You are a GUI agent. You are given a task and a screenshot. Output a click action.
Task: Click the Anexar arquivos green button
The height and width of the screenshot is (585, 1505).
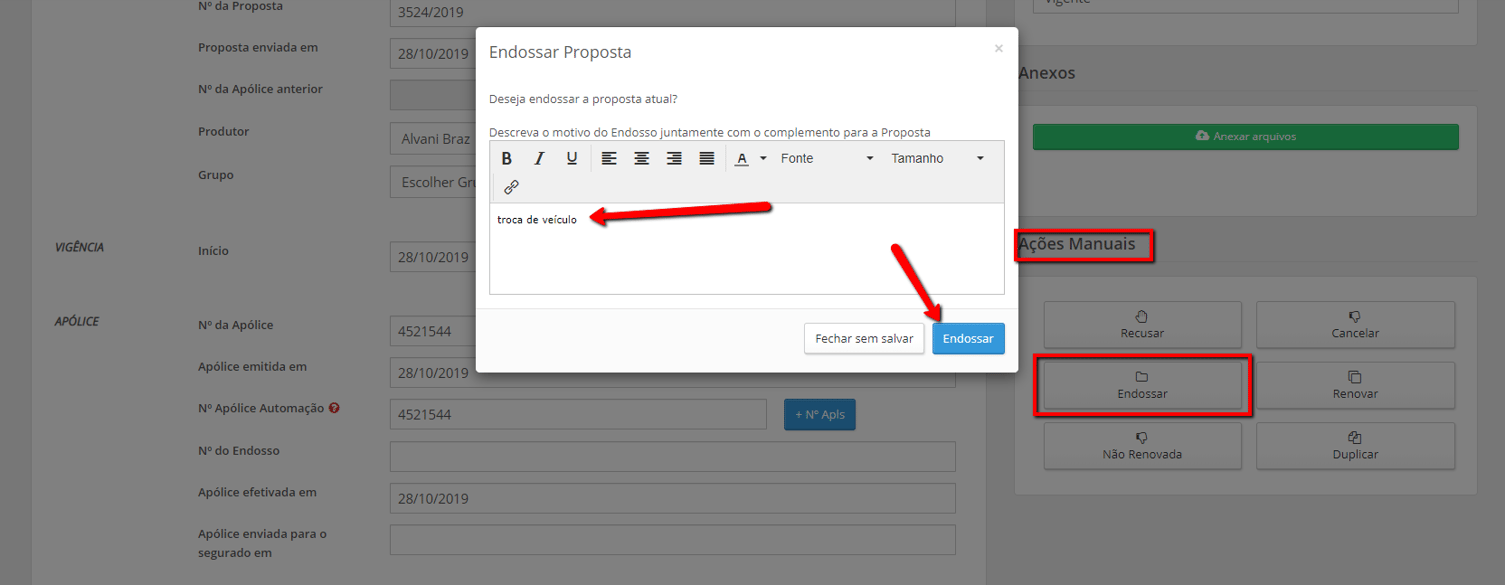point(1245,137)
